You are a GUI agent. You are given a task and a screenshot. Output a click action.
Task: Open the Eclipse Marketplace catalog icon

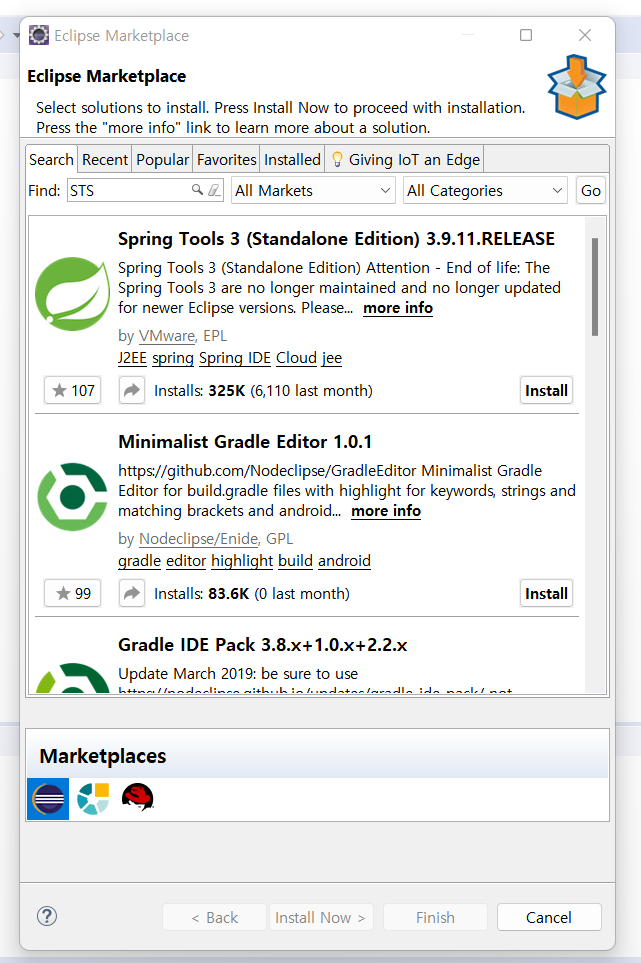48,798
